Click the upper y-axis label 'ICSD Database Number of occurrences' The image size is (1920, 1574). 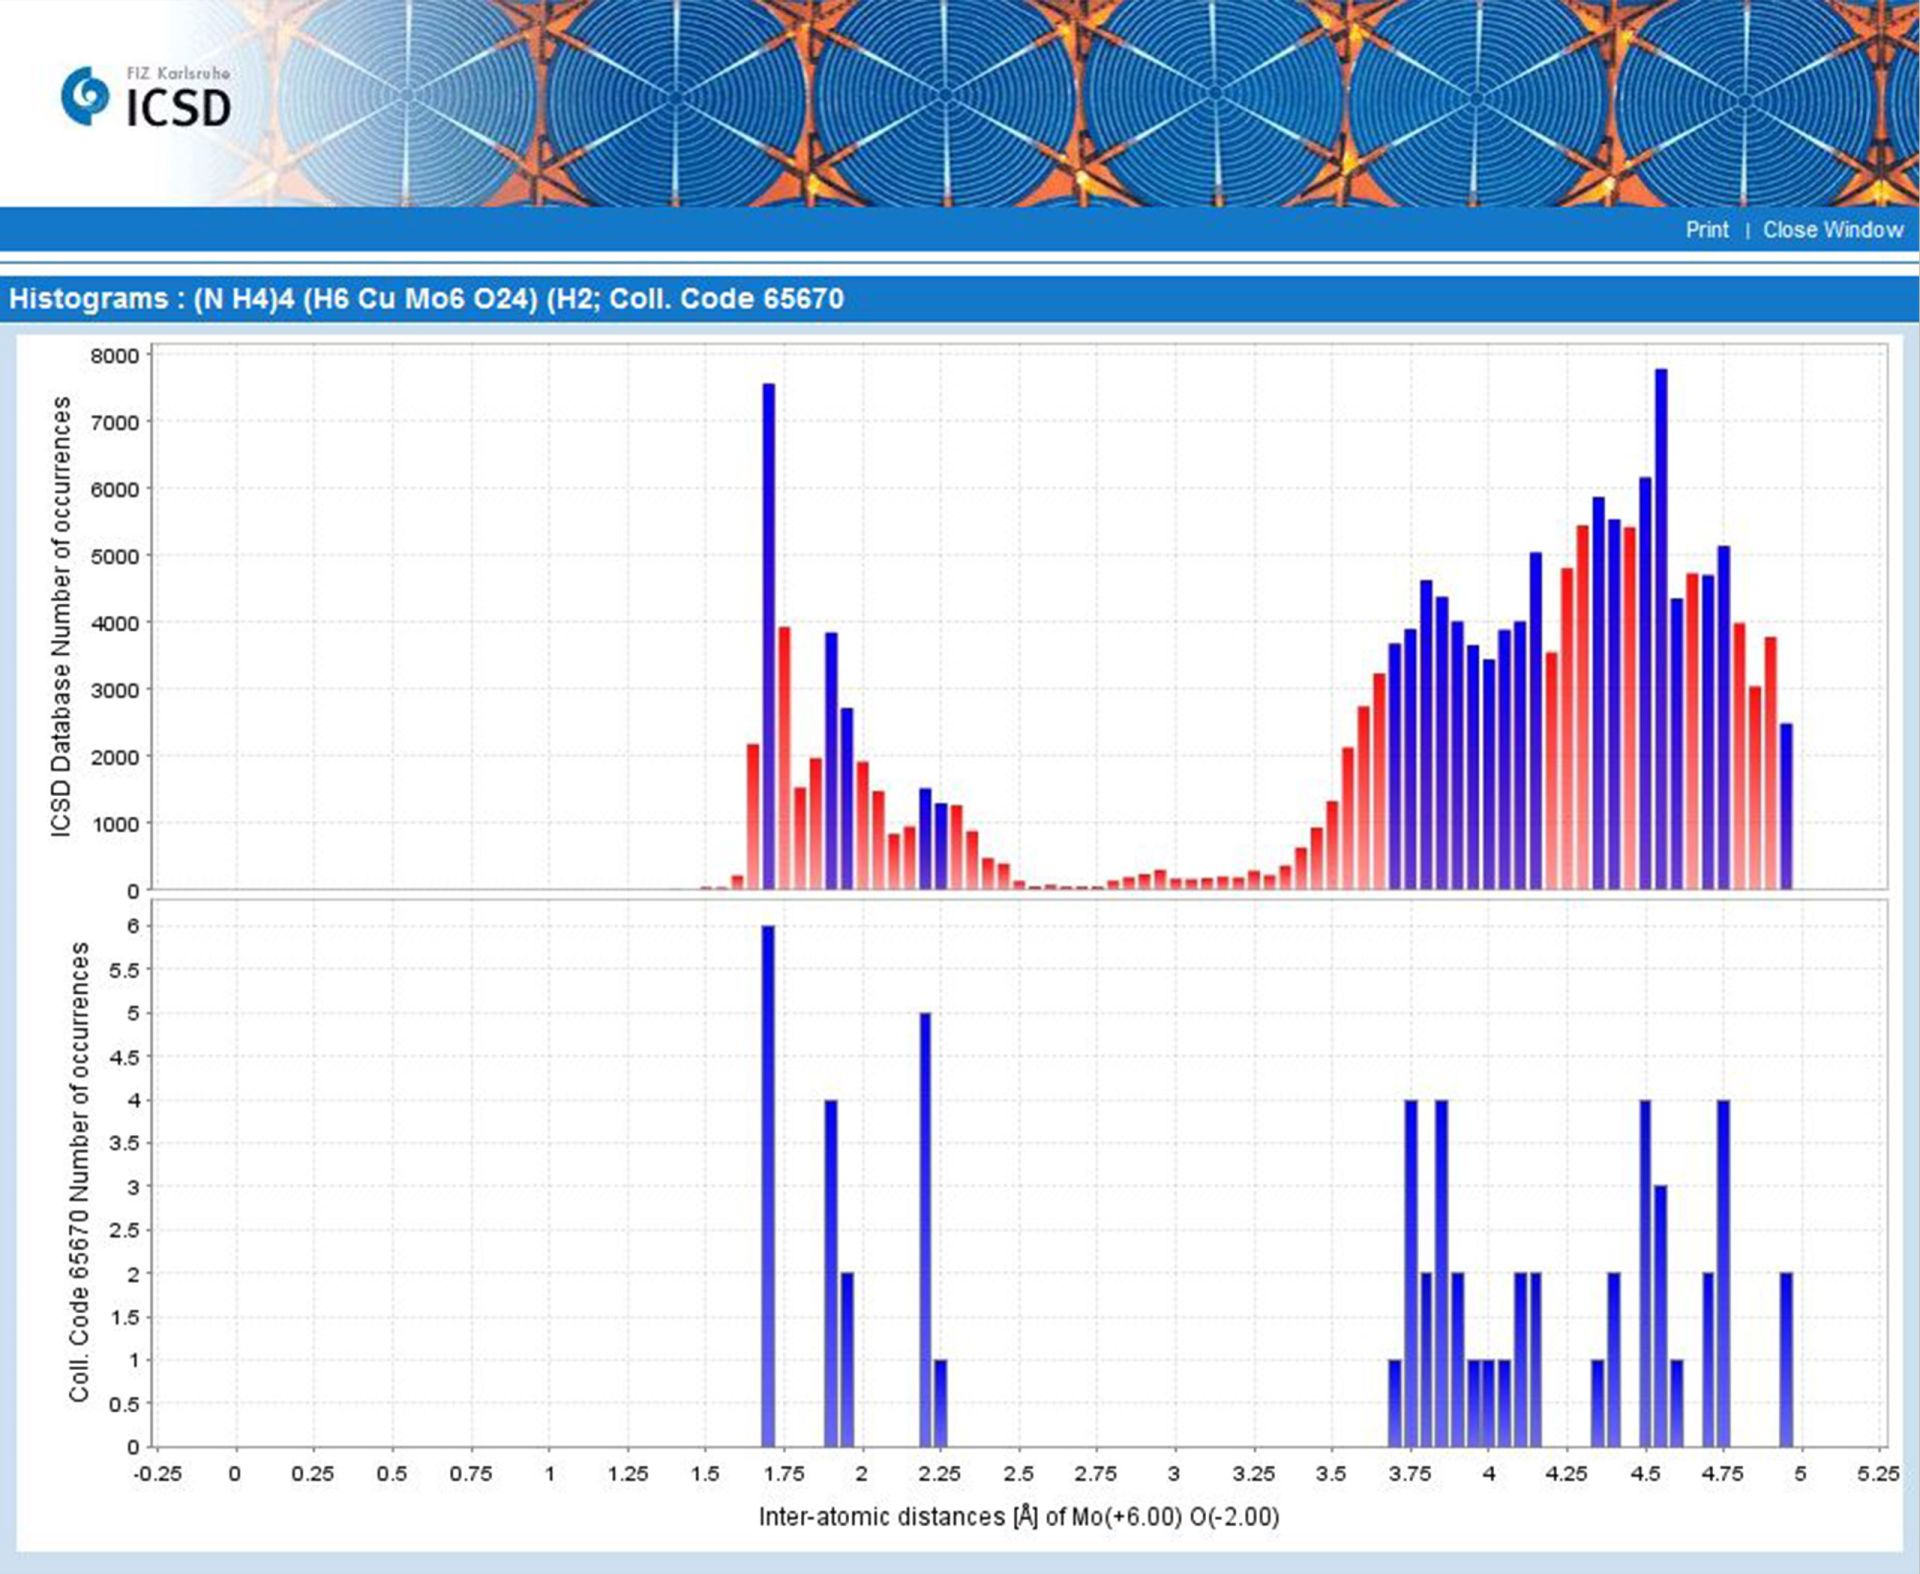(x=62, y=616)
